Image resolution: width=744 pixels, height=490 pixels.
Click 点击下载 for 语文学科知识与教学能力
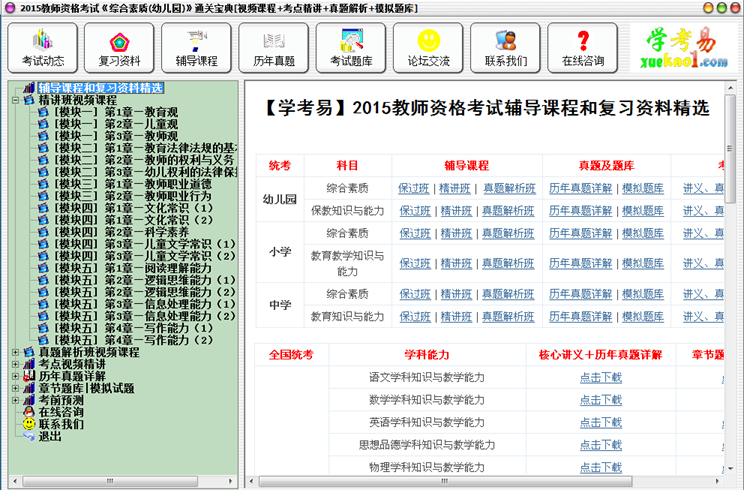coord(601,378)
